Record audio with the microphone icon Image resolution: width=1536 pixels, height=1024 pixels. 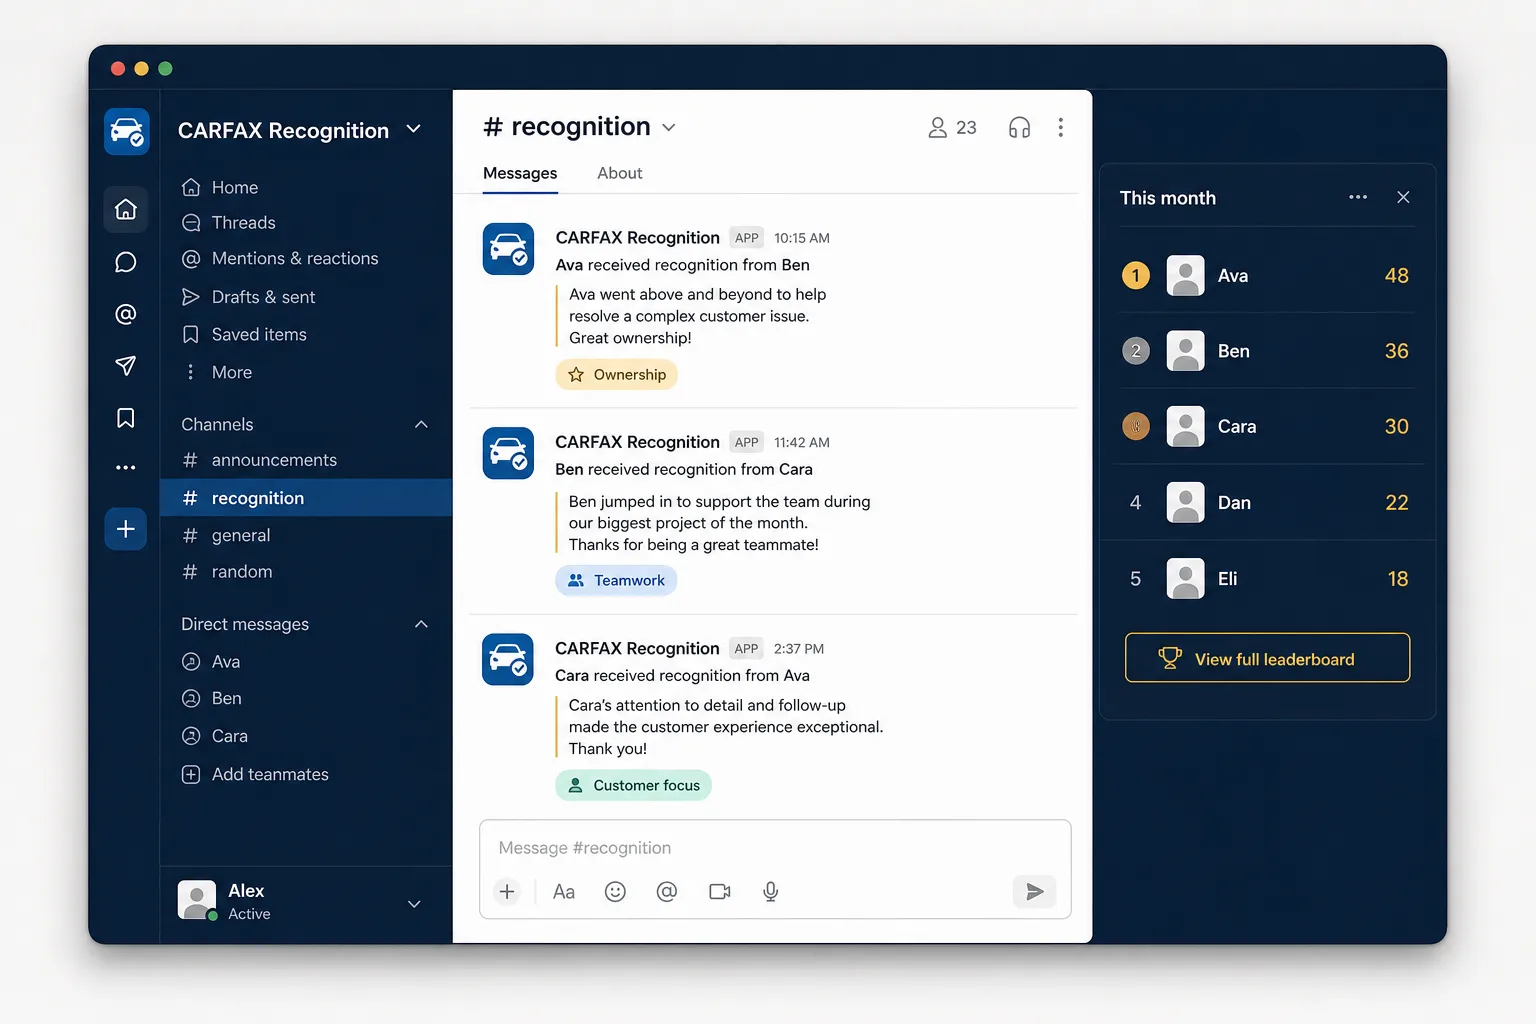(771, 892)
